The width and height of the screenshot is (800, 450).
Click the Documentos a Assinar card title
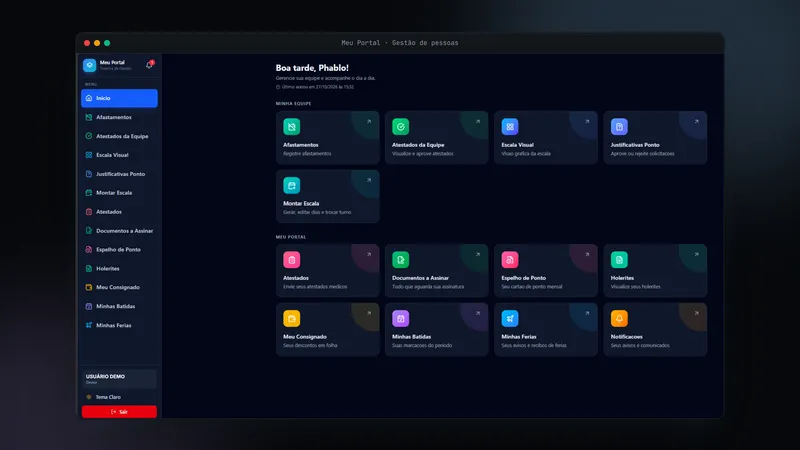pyautogui.click(x=420, y=278)
